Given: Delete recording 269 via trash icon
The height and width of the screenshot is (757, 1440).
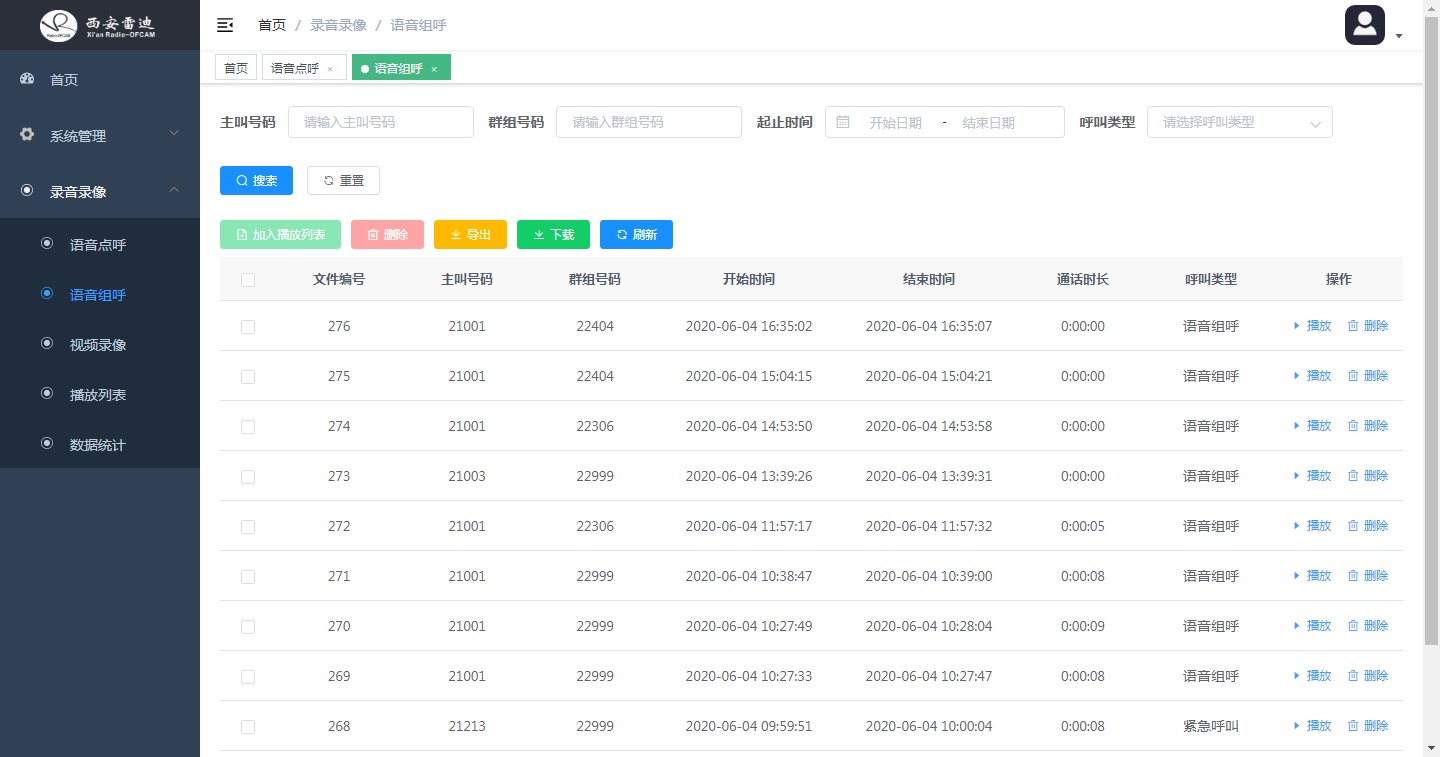Looking at the screenshot, I should [x=1368, y=676].
